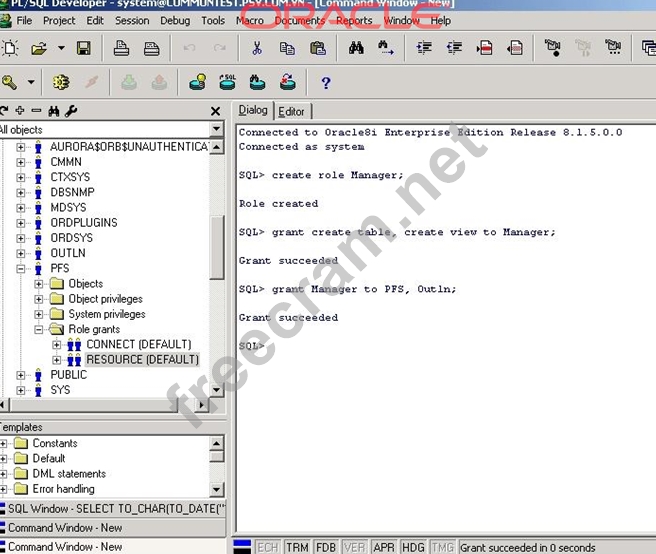
Task: Toggle the APR autoprint option
Action: 384,547
